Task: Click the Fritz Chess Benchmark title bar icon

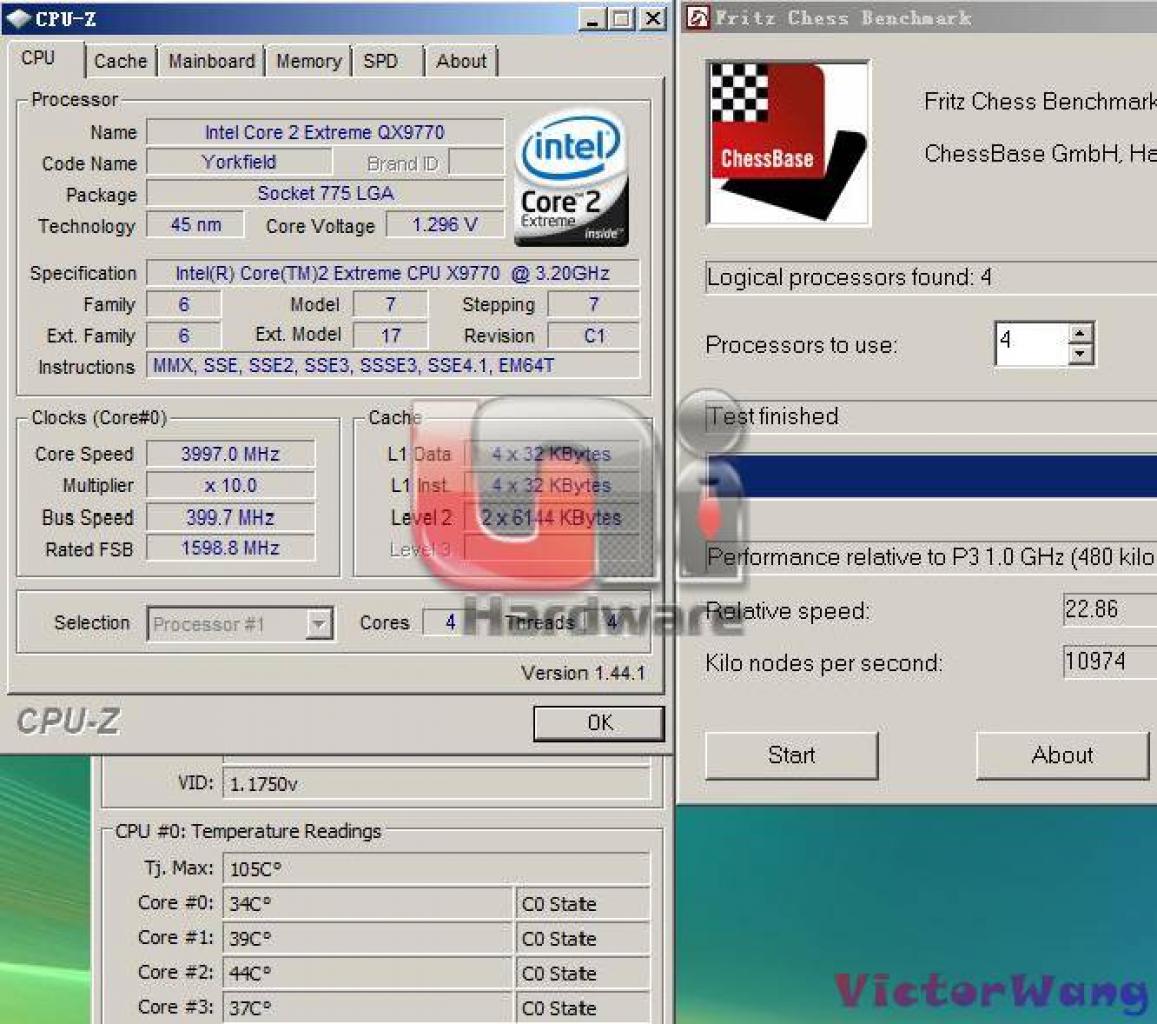Action: pos(697,17)
